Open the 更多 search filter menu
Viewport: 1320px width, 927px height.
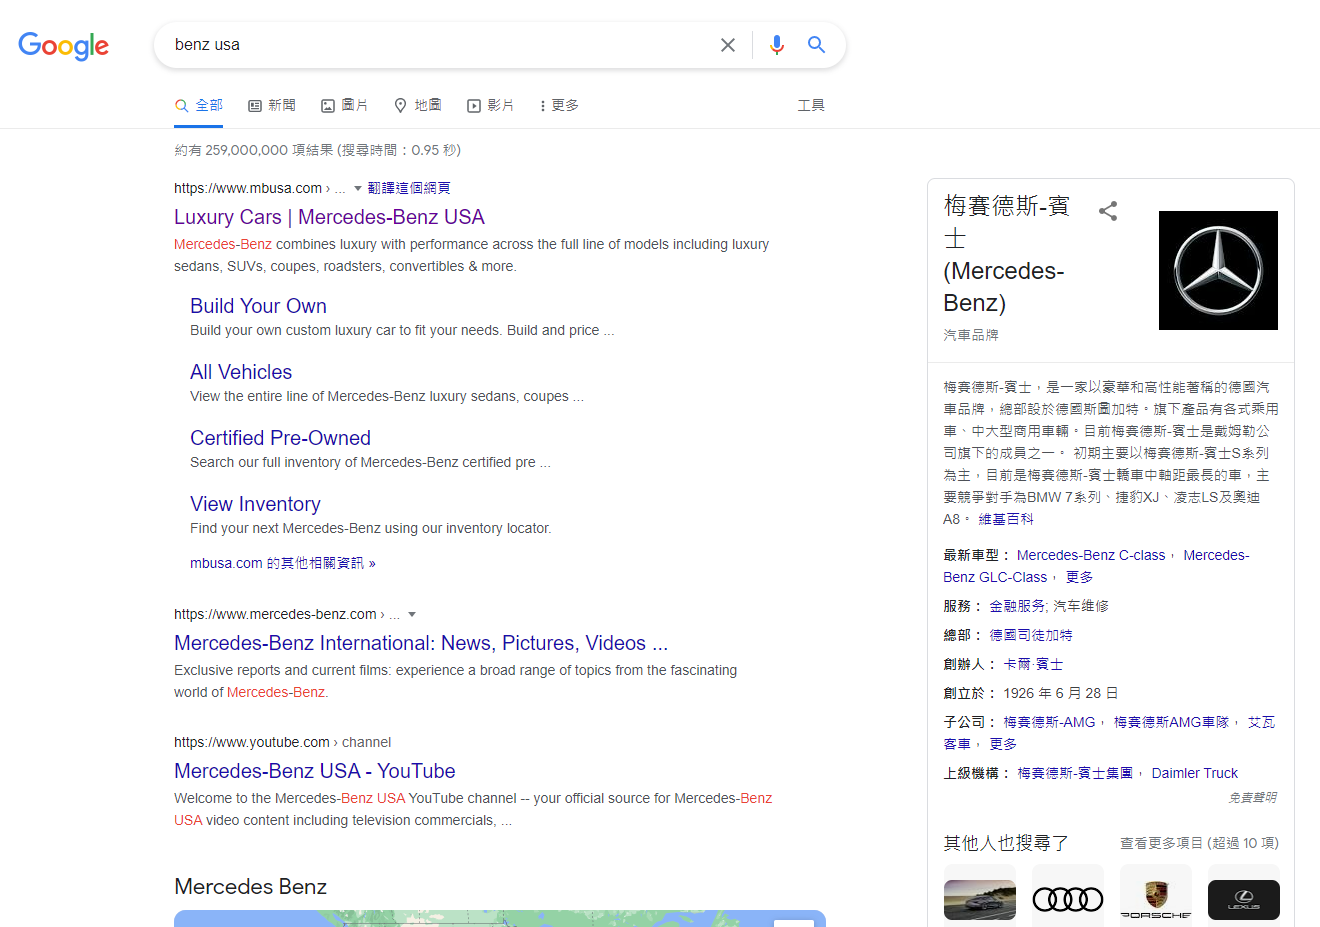pos(559,105)
